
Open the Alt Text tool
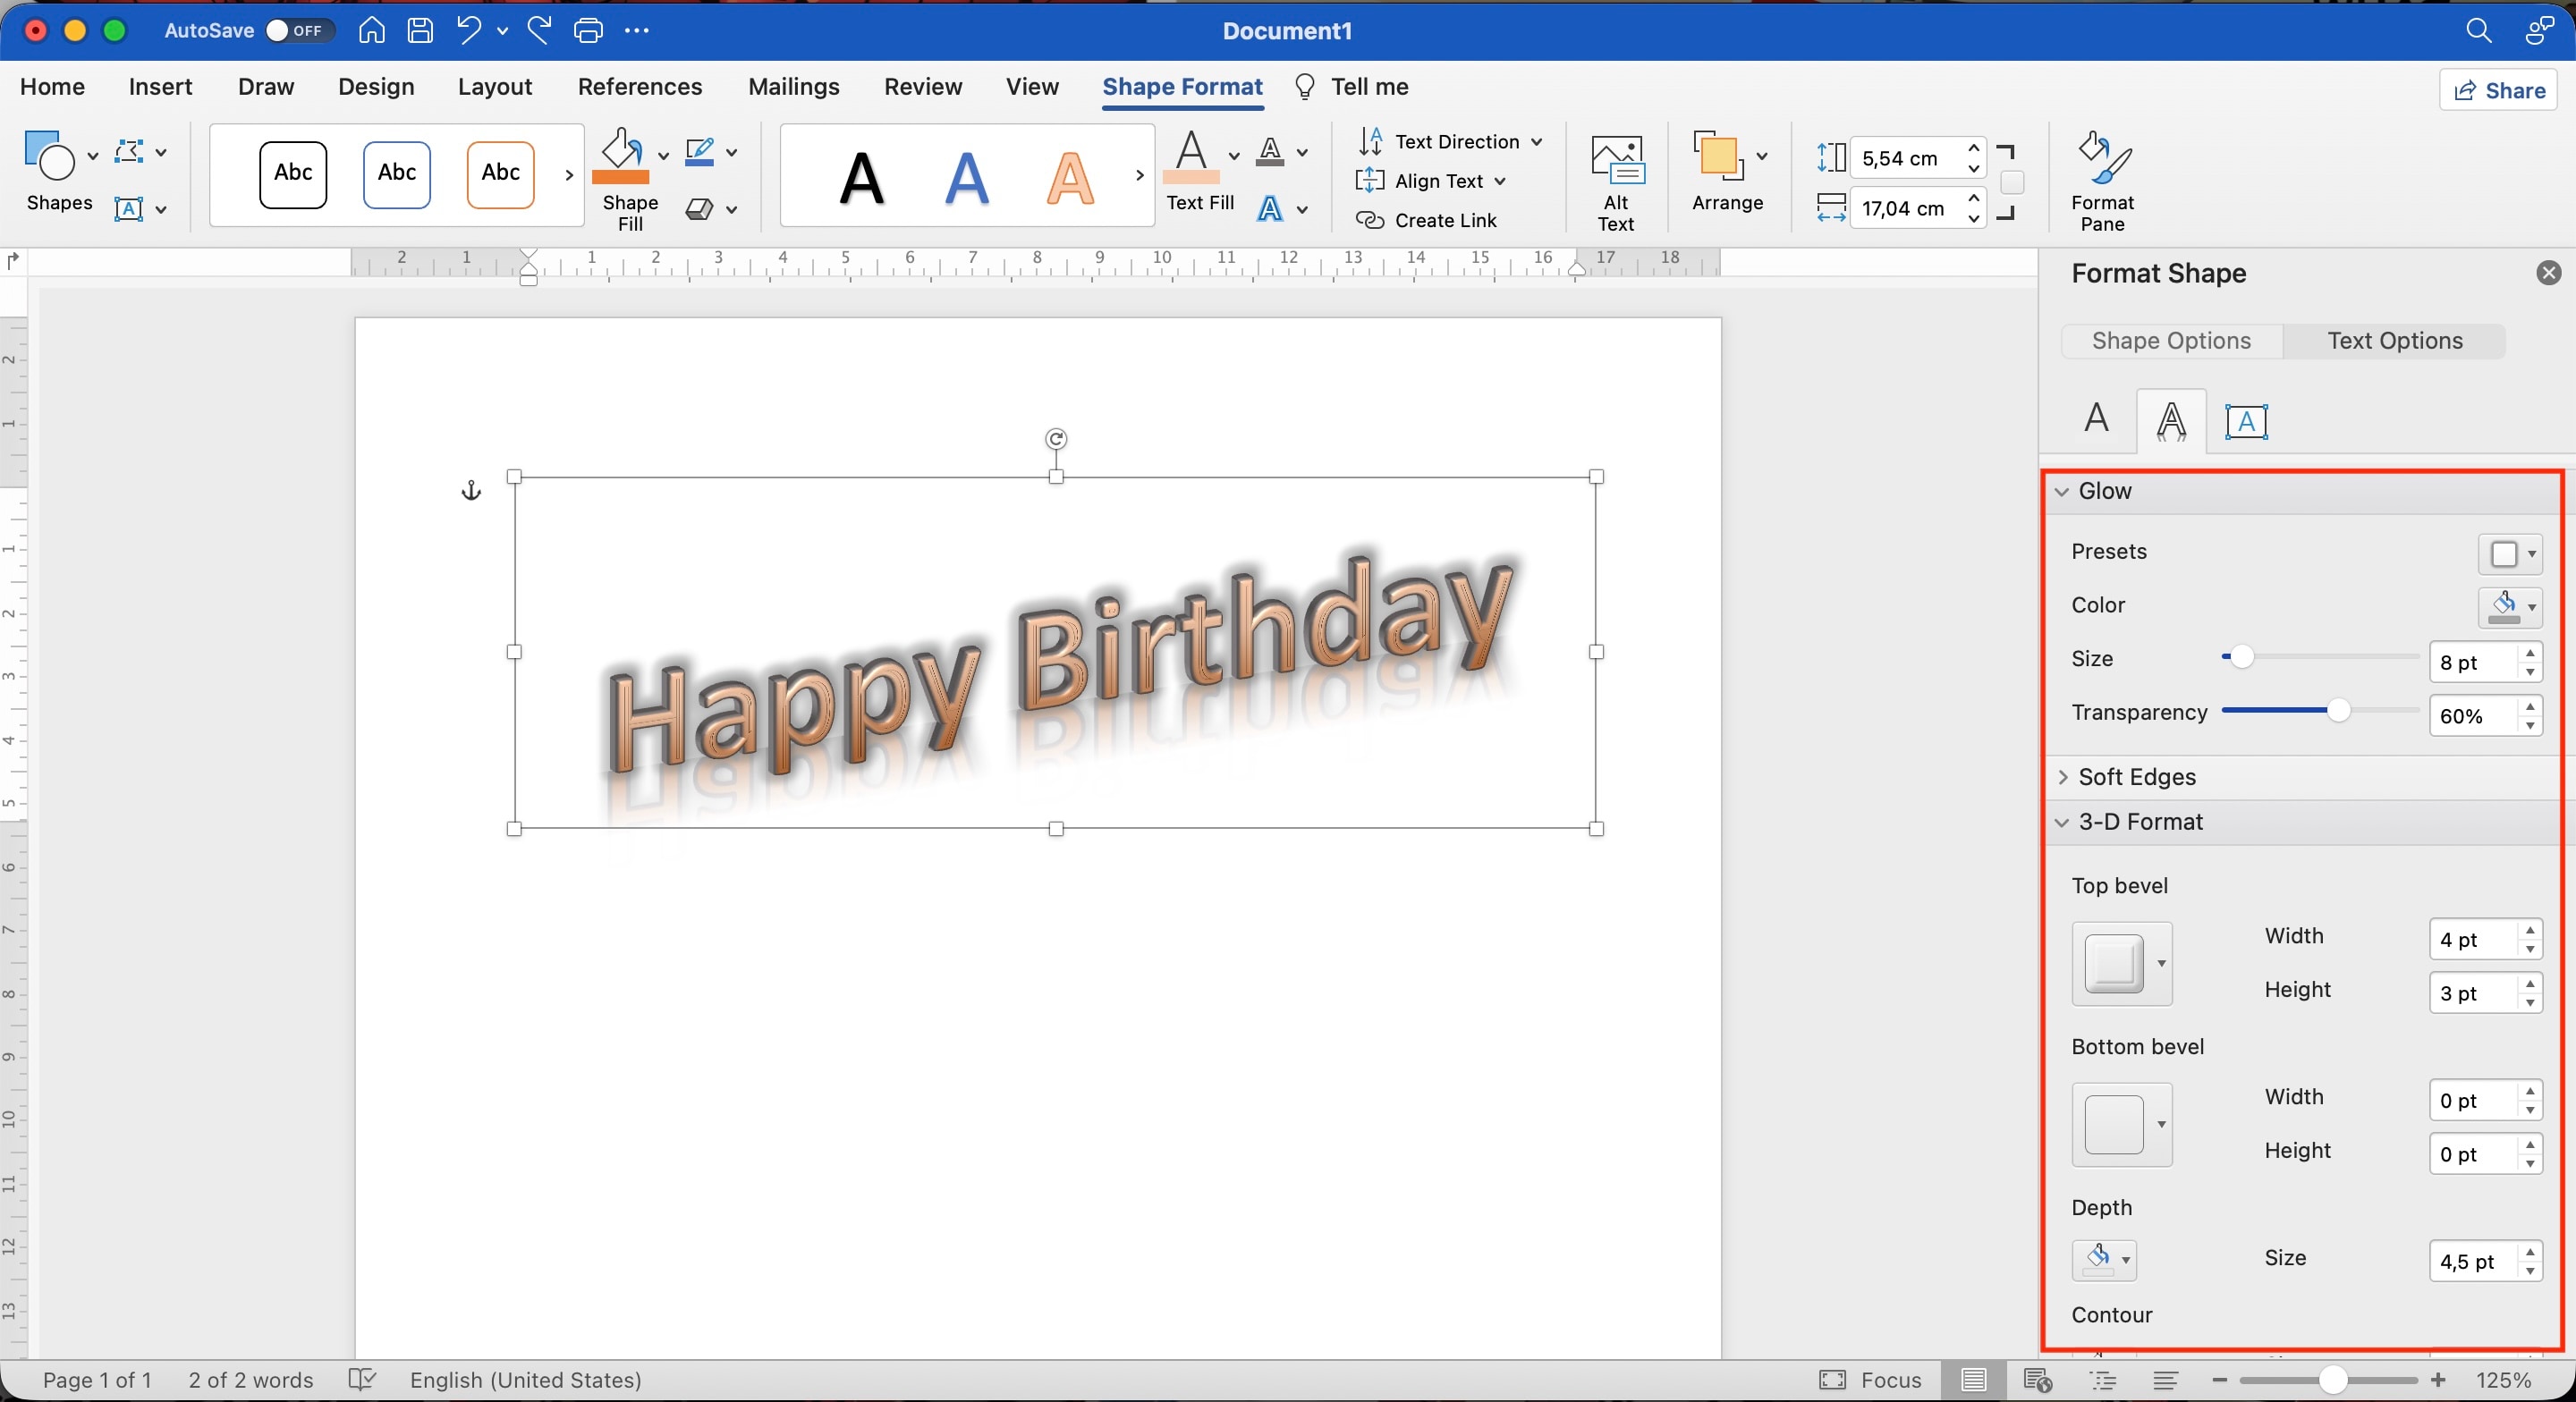coord(1616,184)
